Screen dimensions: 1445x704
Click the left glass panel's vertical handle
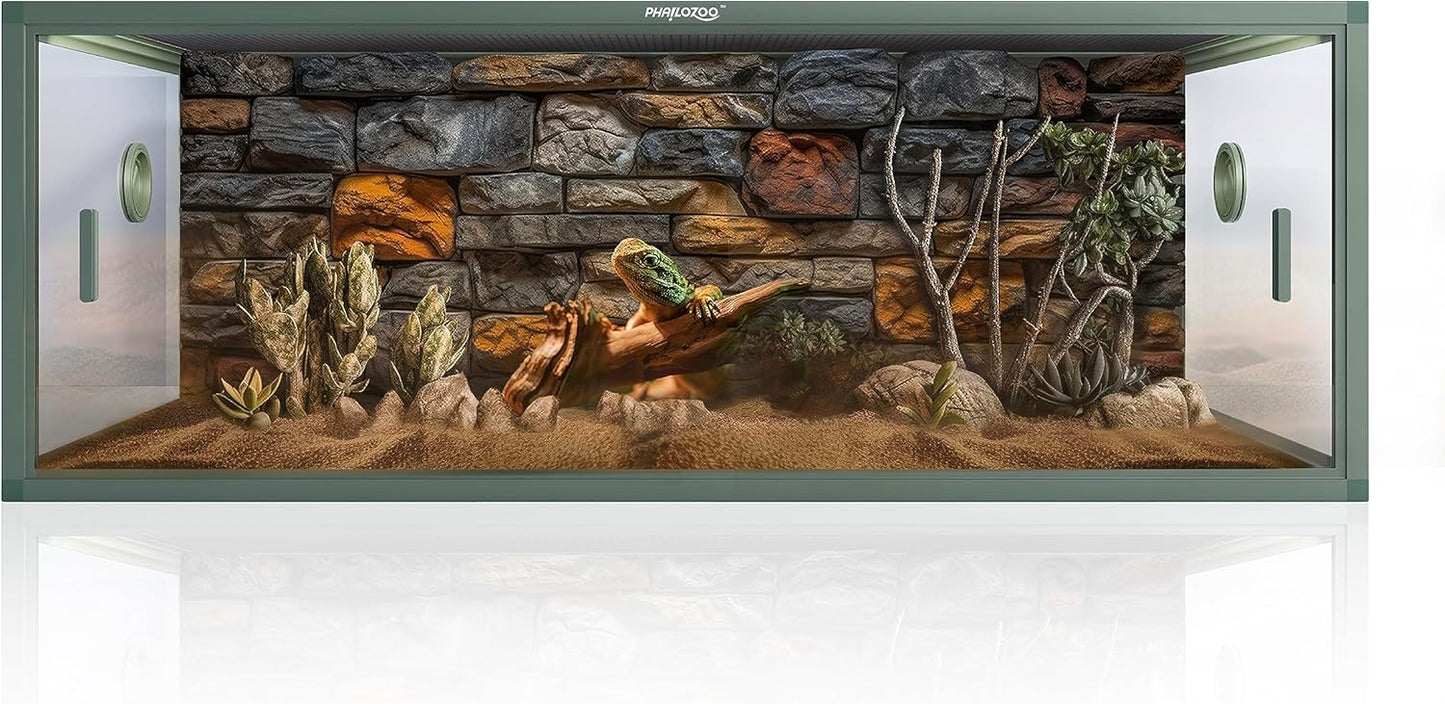pos(89,255)
